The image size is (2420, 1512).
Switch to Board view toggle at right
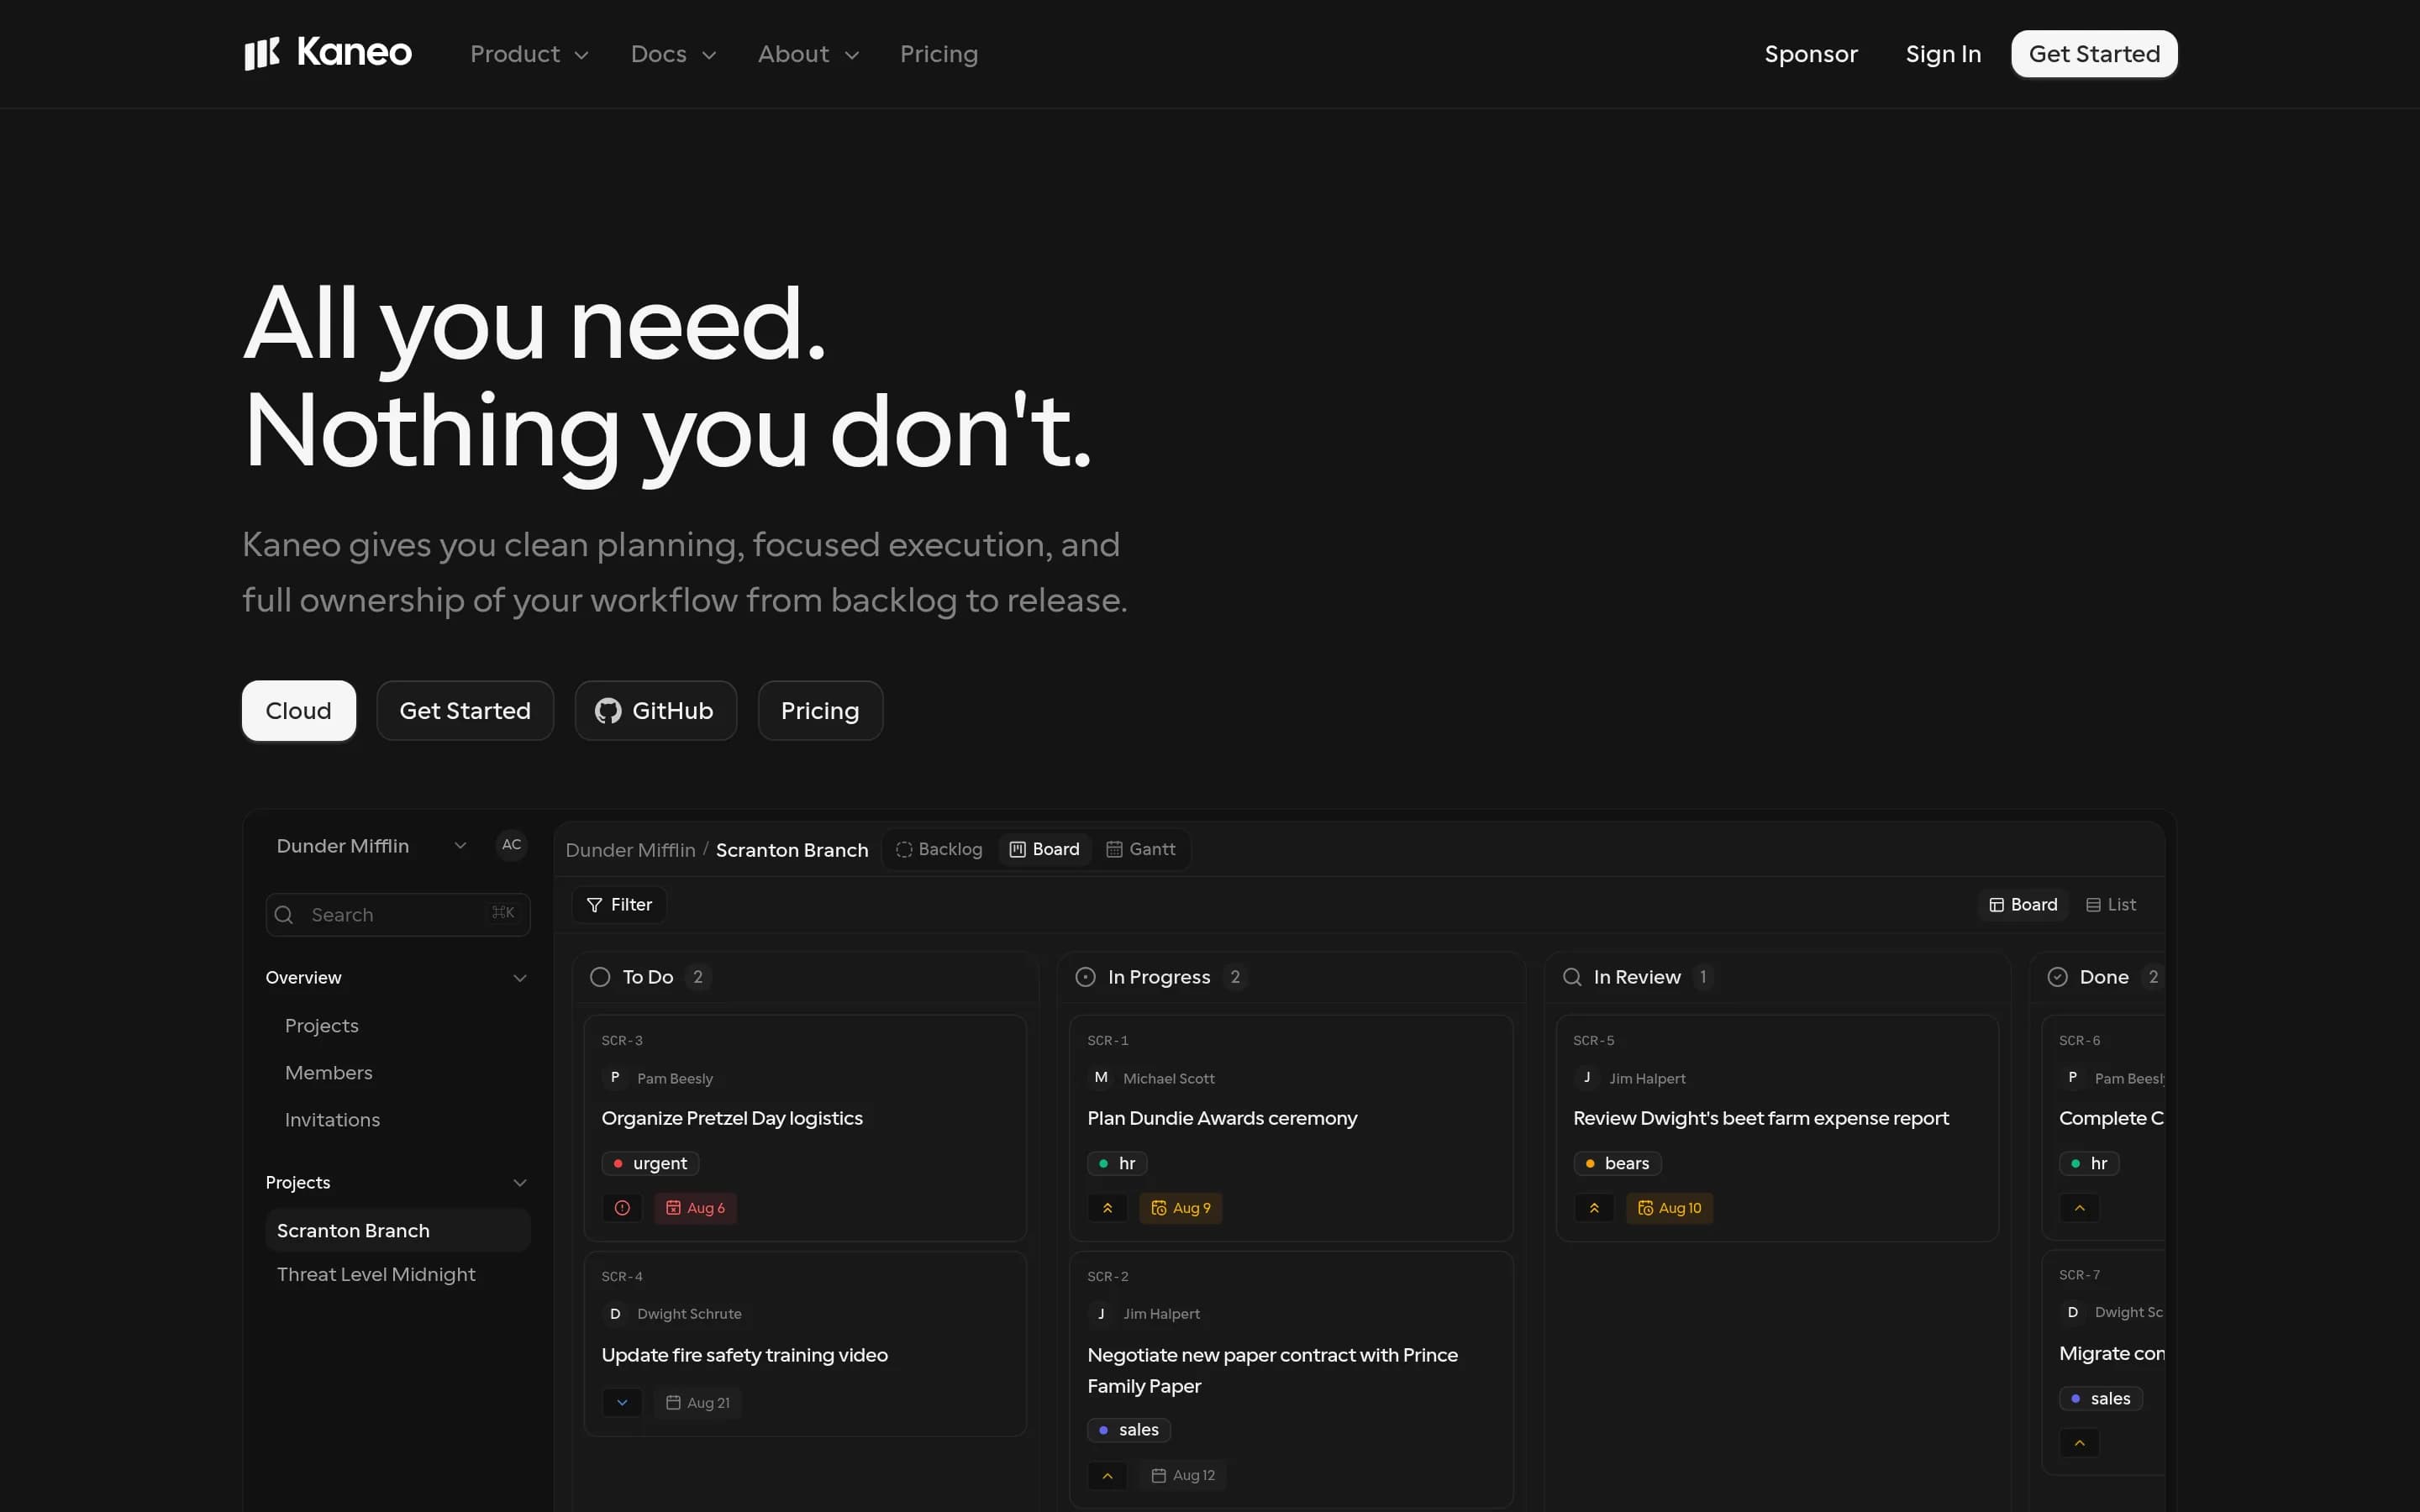pos(2023,905)
